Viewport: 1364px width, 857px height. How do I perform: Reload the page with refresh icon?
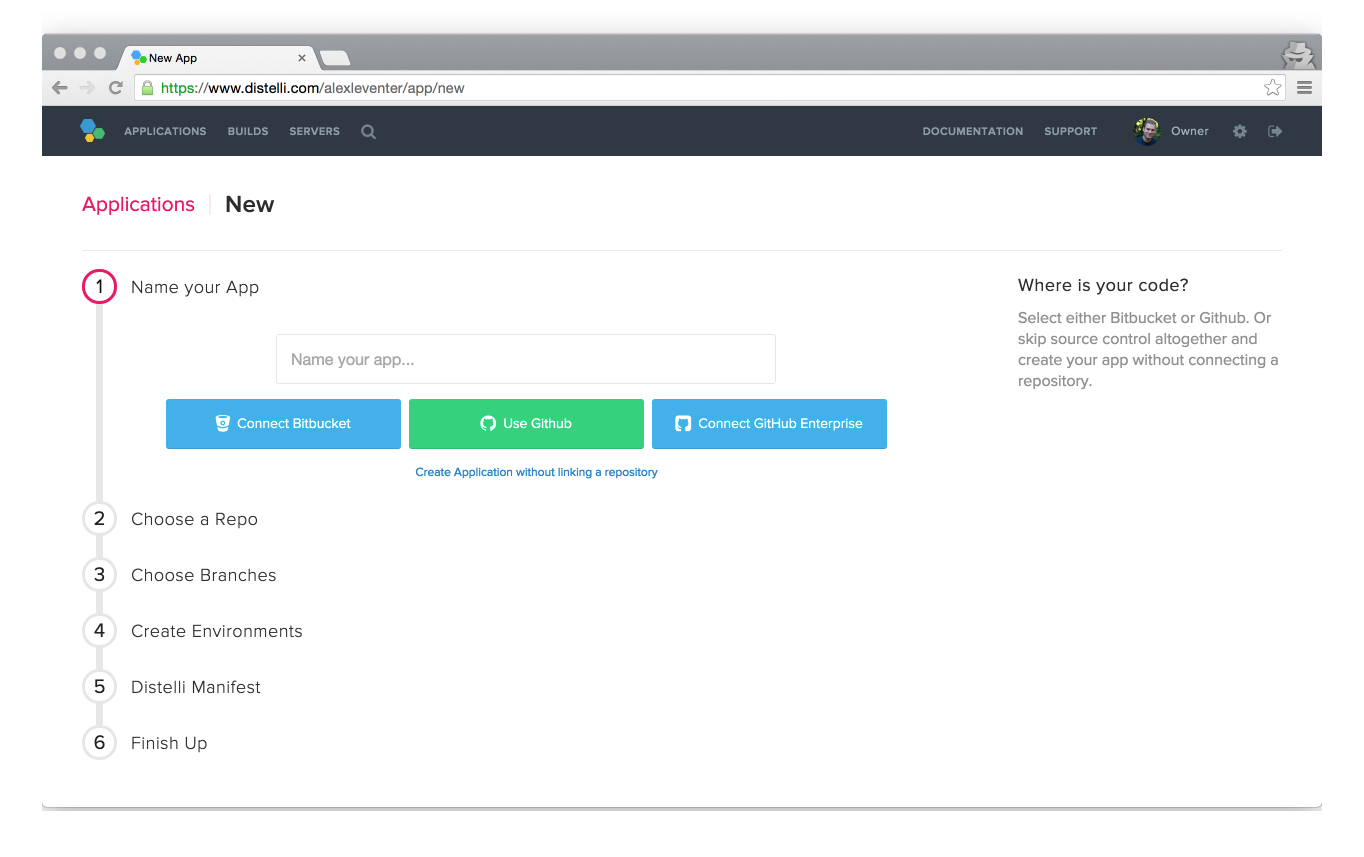coord(116,88)
